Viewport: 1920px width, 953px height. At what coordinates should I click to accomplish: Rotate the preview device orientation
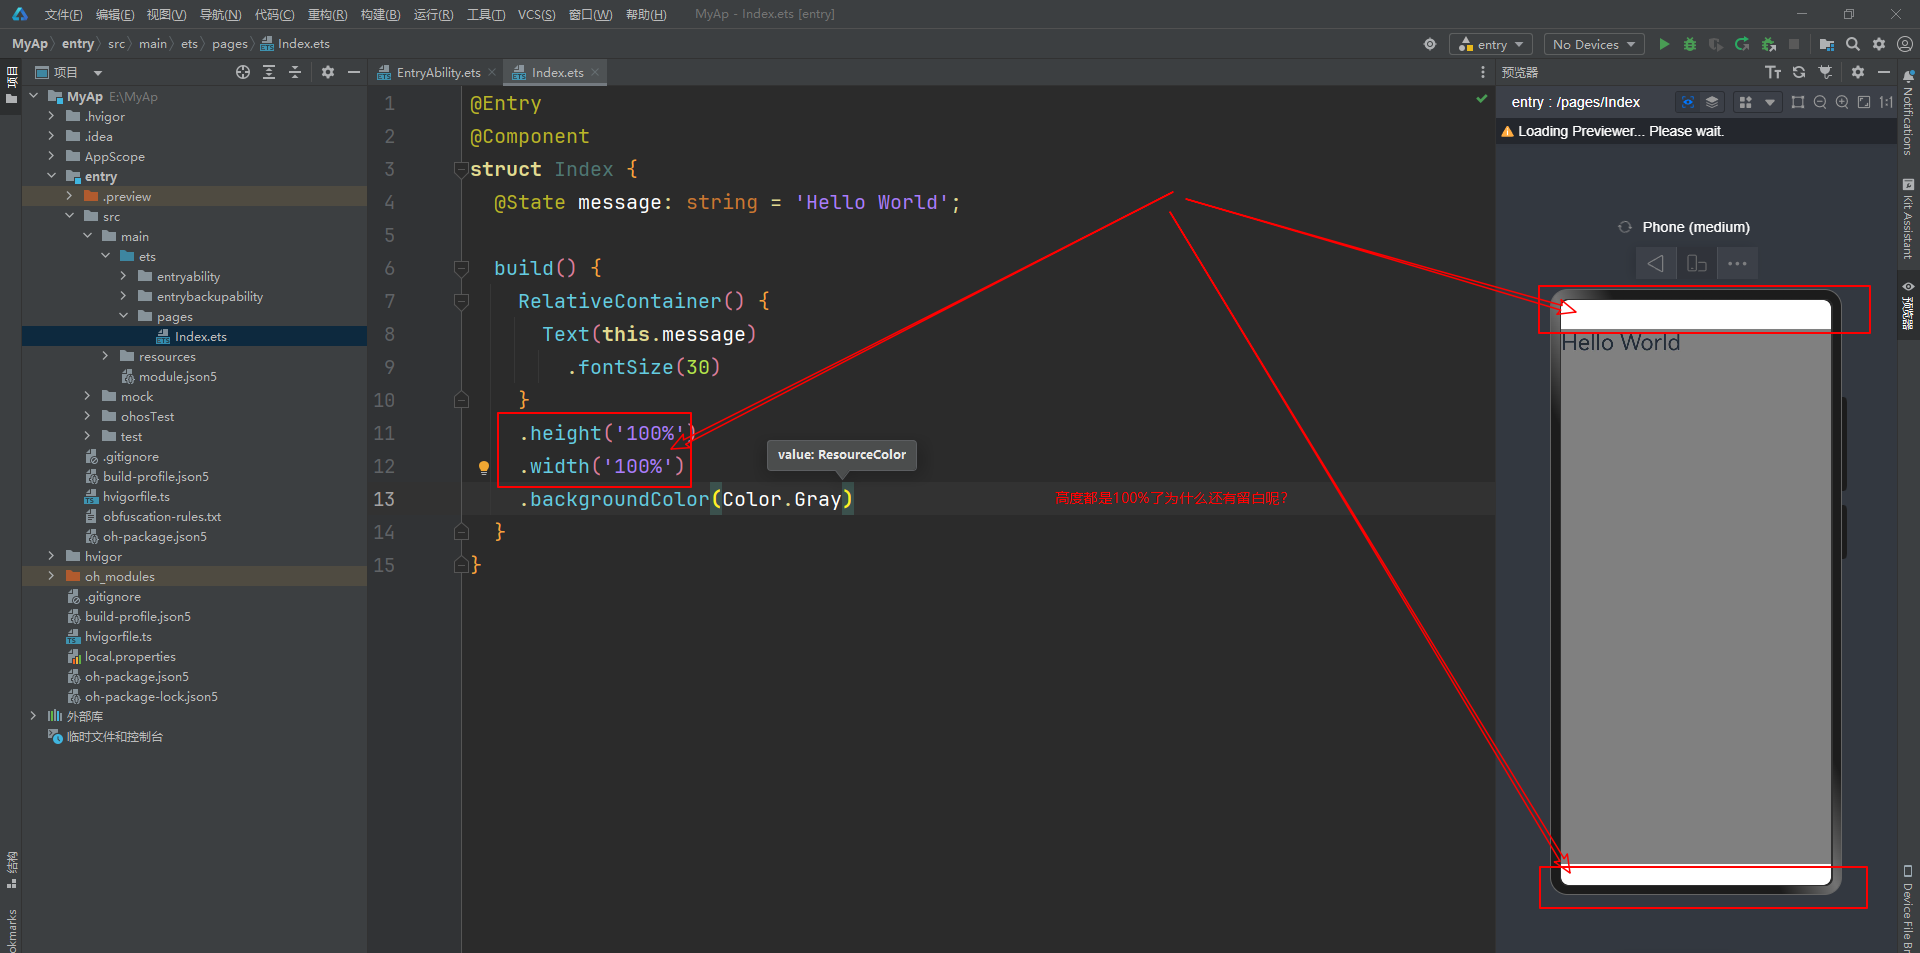1697,263
